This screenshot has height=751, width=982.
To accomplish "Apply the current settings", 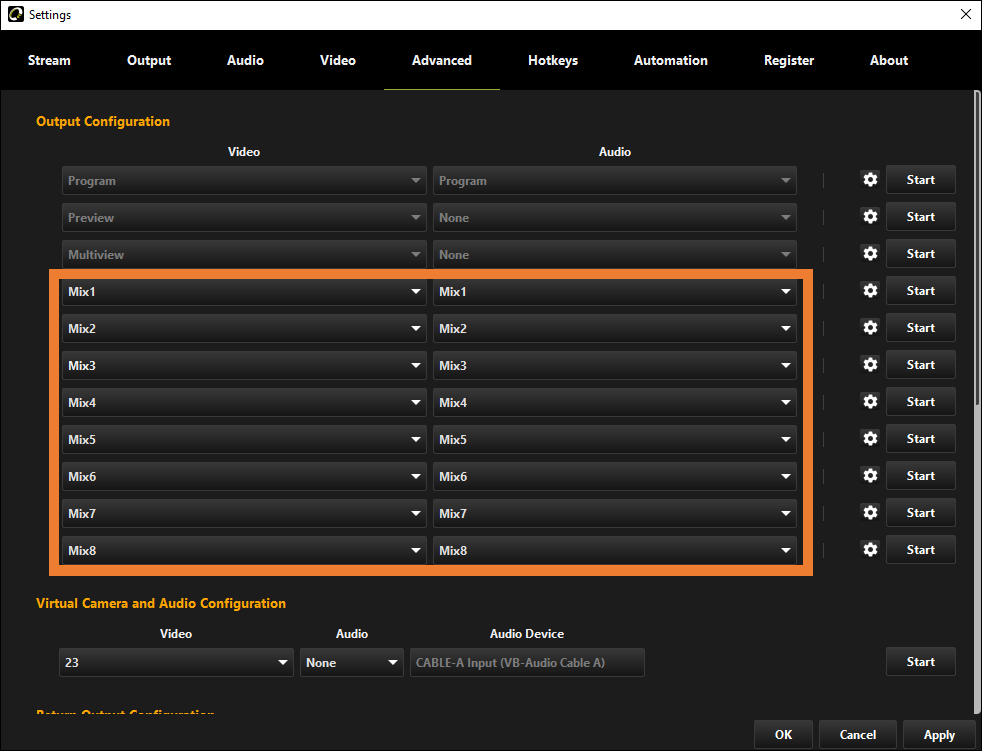I will point(938,734).
